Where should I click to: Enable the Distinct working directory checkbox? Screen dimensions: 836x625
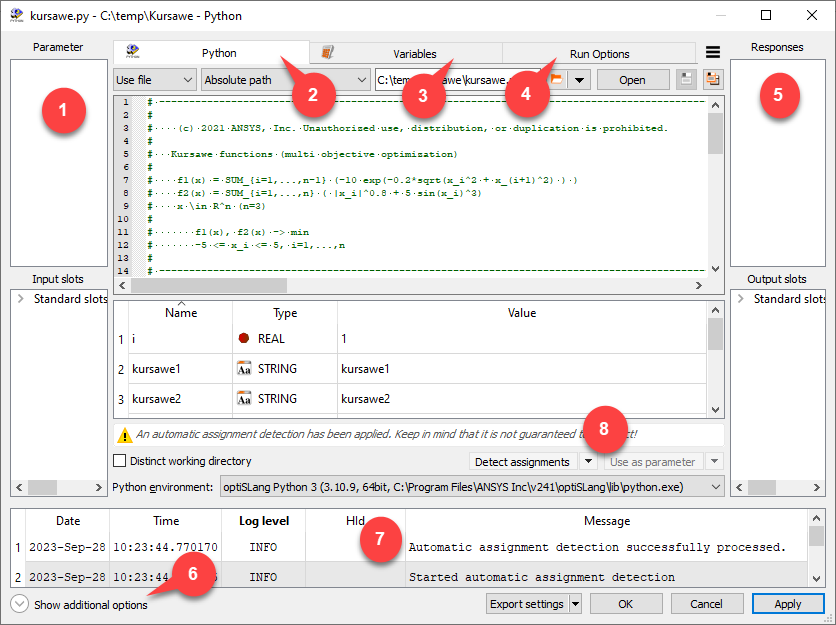point(120,461)
